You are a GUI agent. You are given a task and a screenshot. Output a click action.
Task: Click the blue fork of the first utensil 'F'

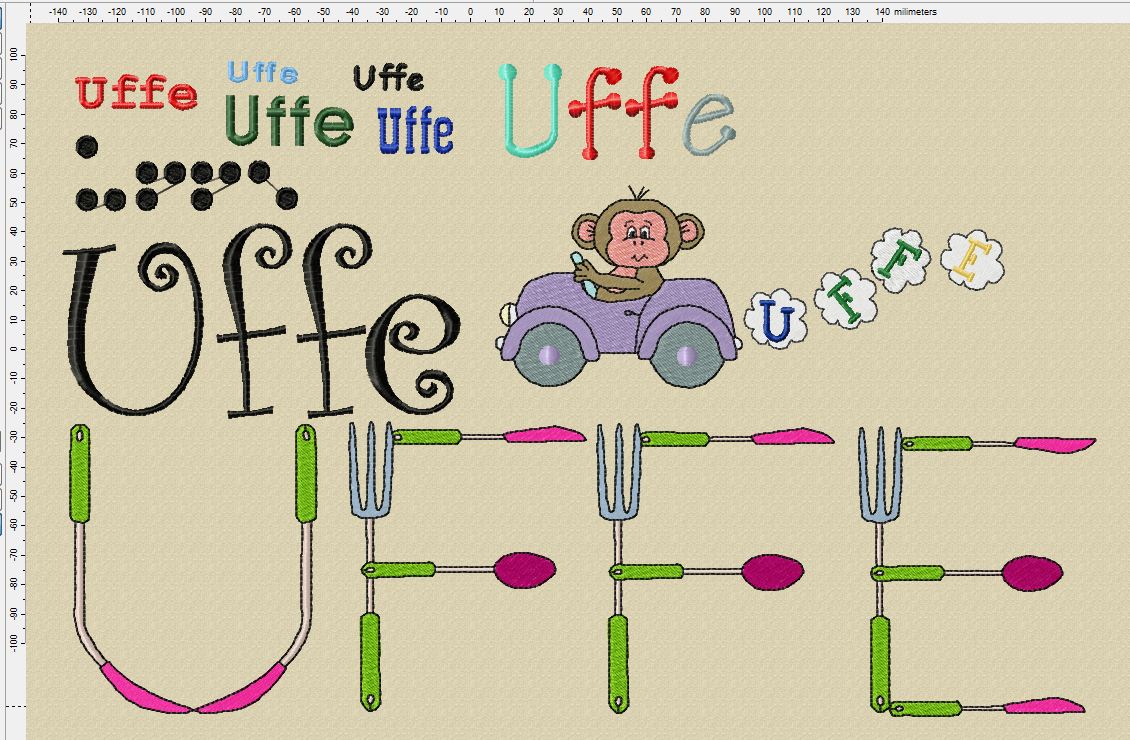(370, 470)
